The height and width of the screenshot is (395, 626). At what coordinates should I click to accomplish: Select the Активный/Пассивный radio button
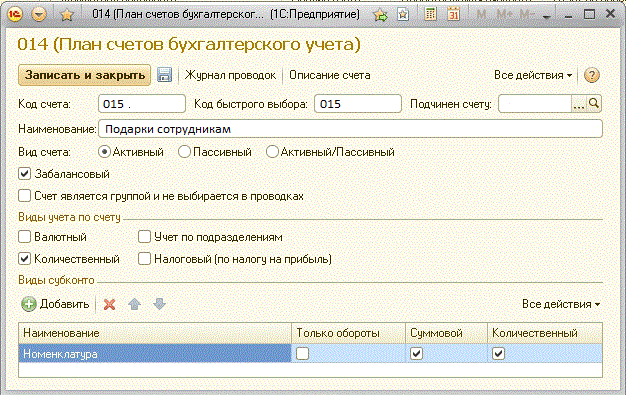[272, 152]
